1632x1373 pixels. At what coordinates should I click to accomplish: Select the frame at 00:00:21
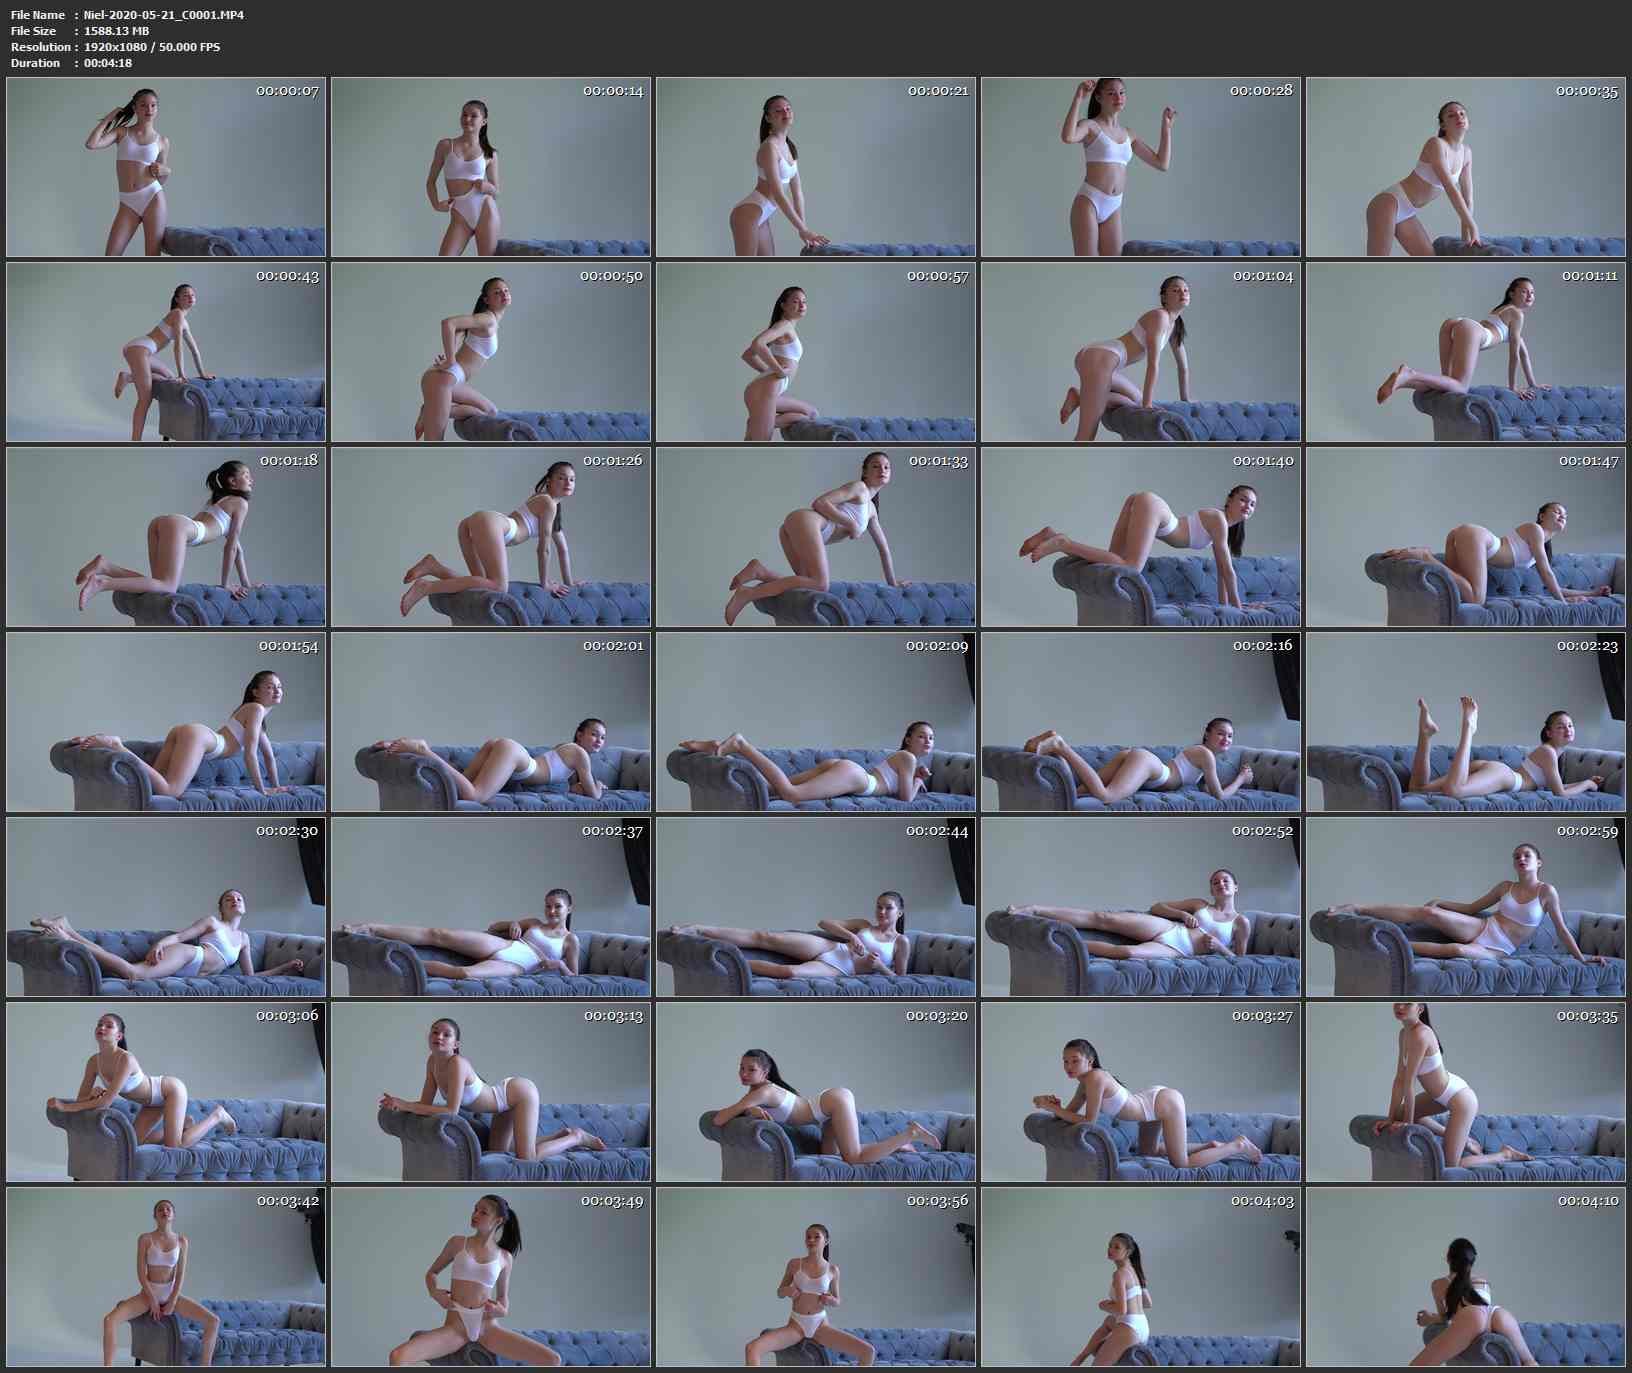point(815,167)
